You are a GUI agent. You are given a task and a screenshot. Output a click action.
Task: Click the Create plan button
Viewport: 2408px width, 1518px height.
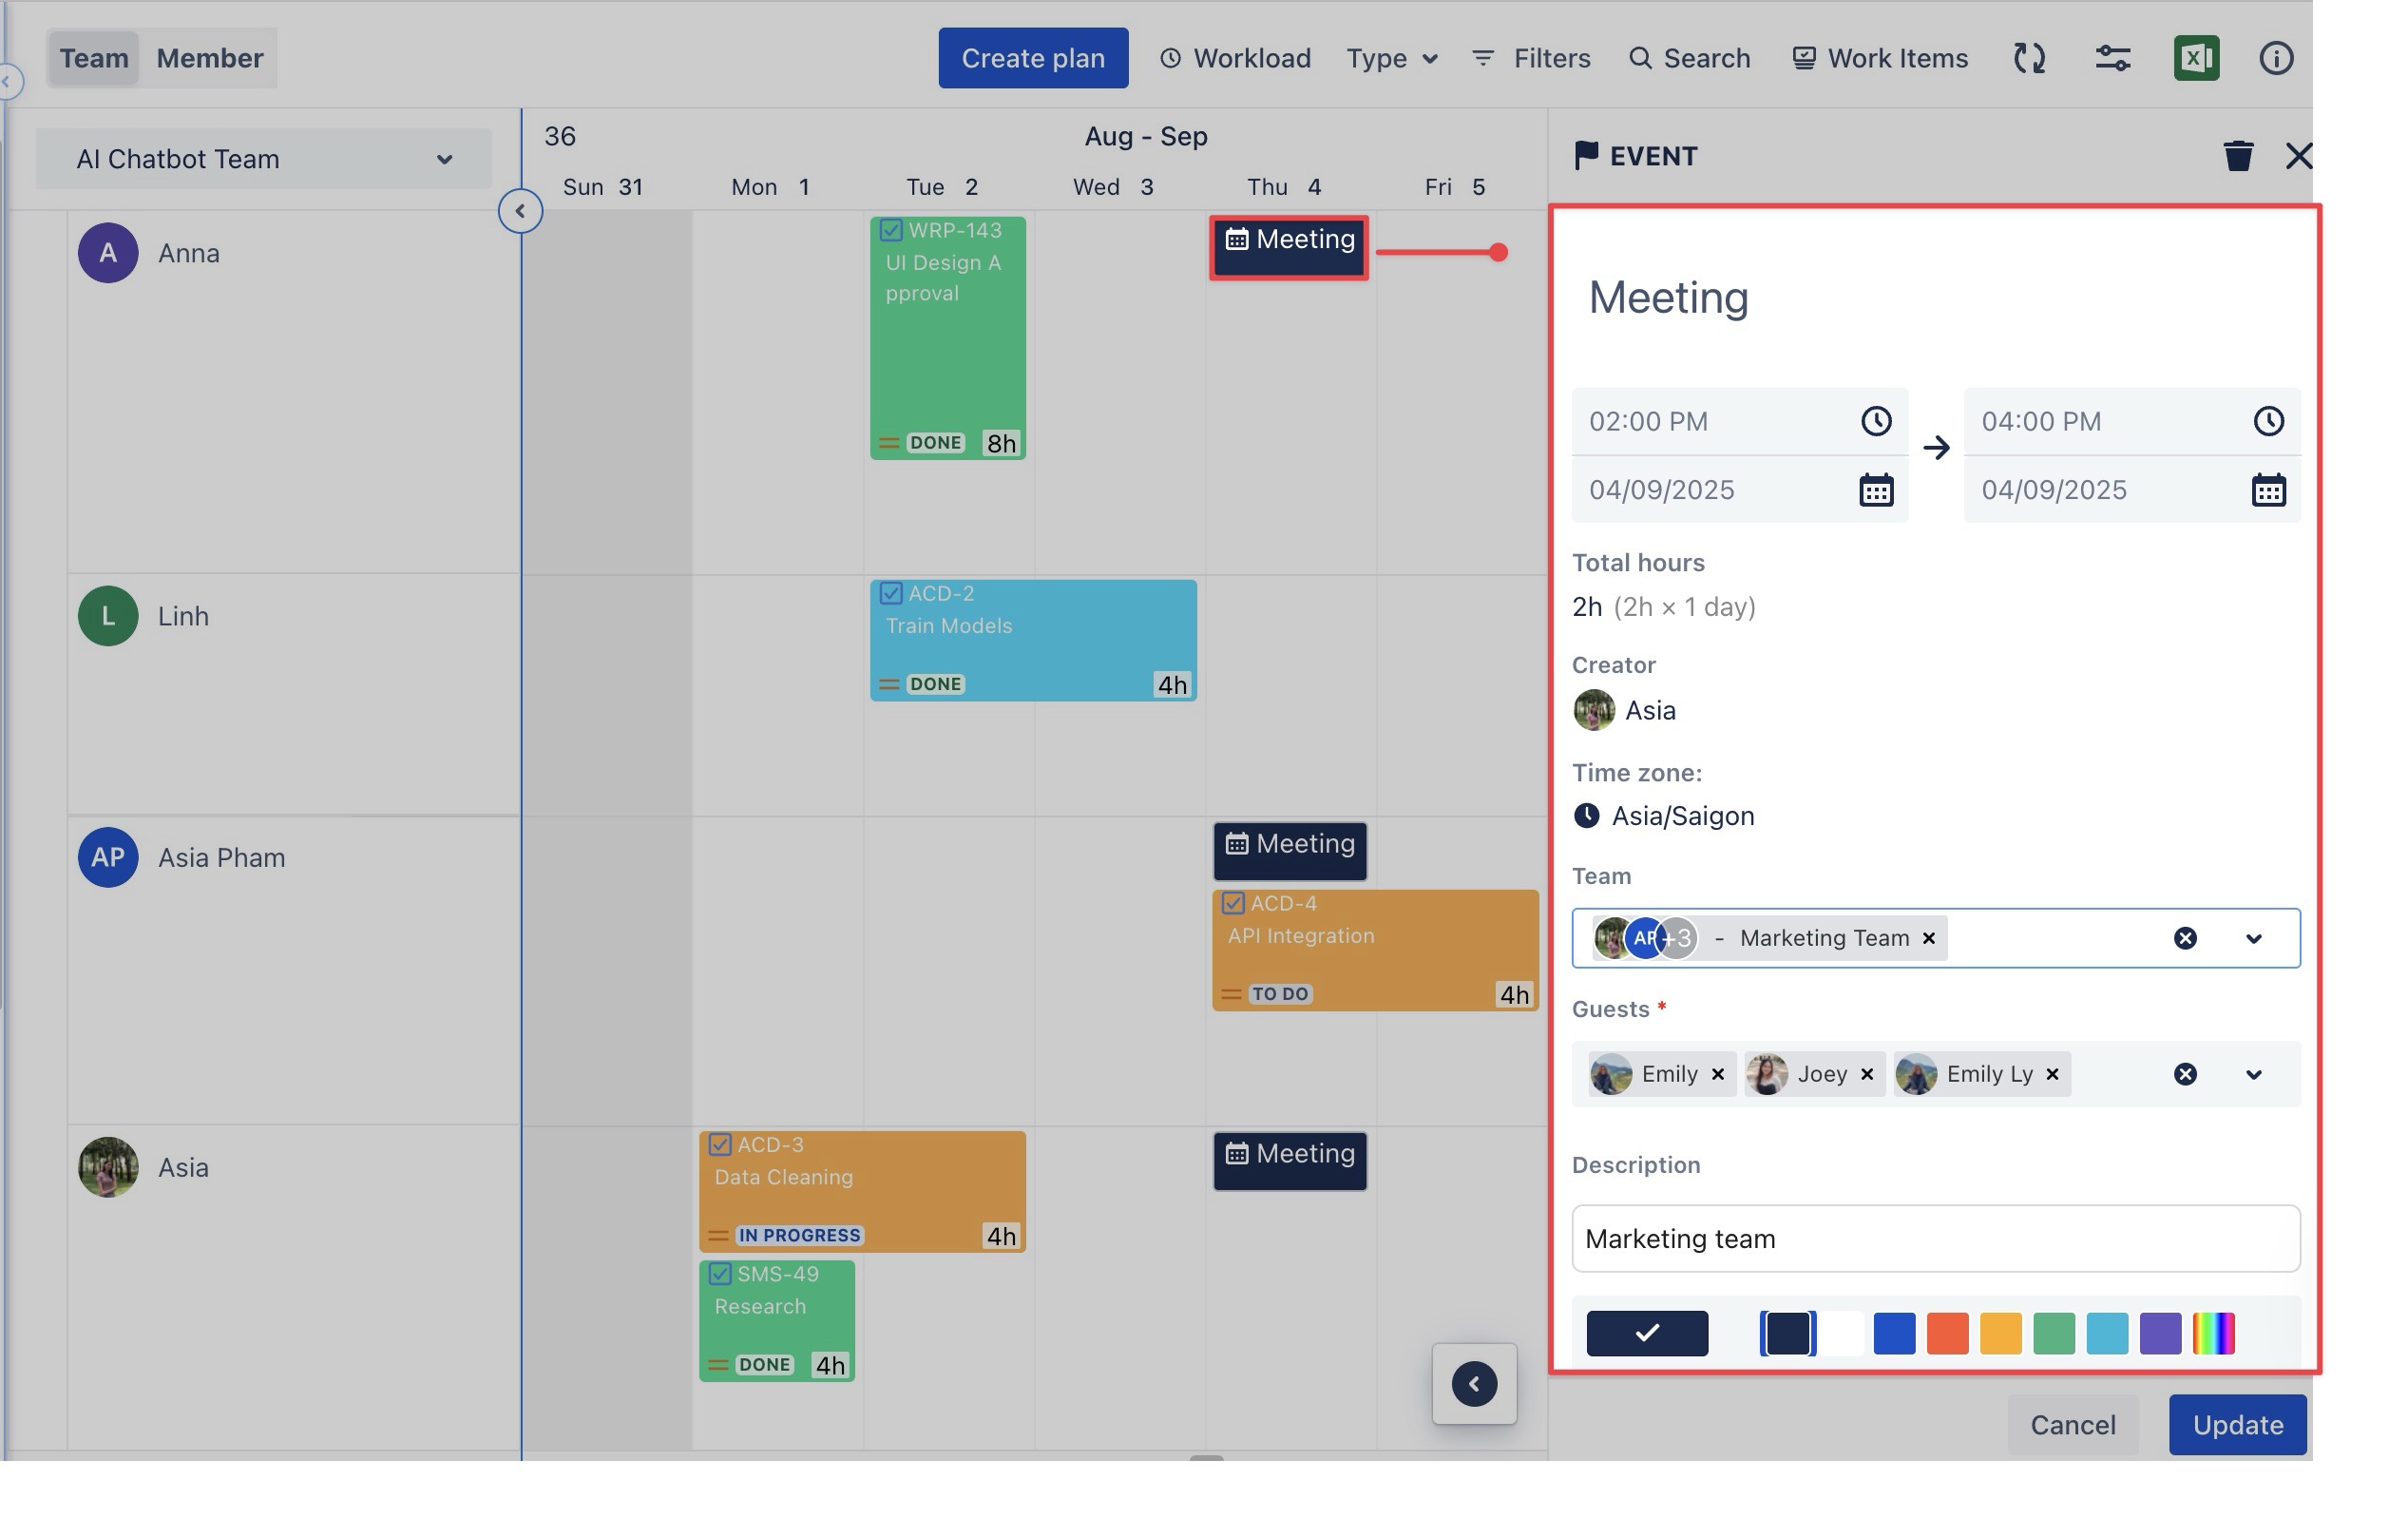coord(1032,58)
